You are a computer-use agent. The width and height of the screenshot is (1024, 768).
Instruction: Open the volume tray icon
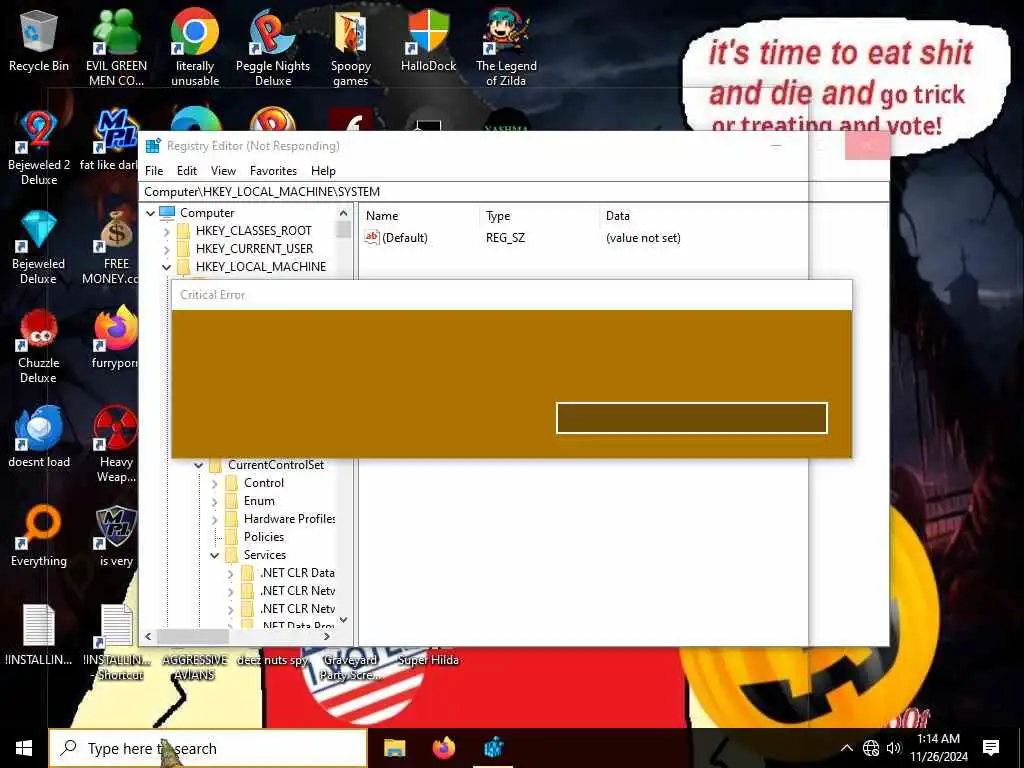pos(894,748)
